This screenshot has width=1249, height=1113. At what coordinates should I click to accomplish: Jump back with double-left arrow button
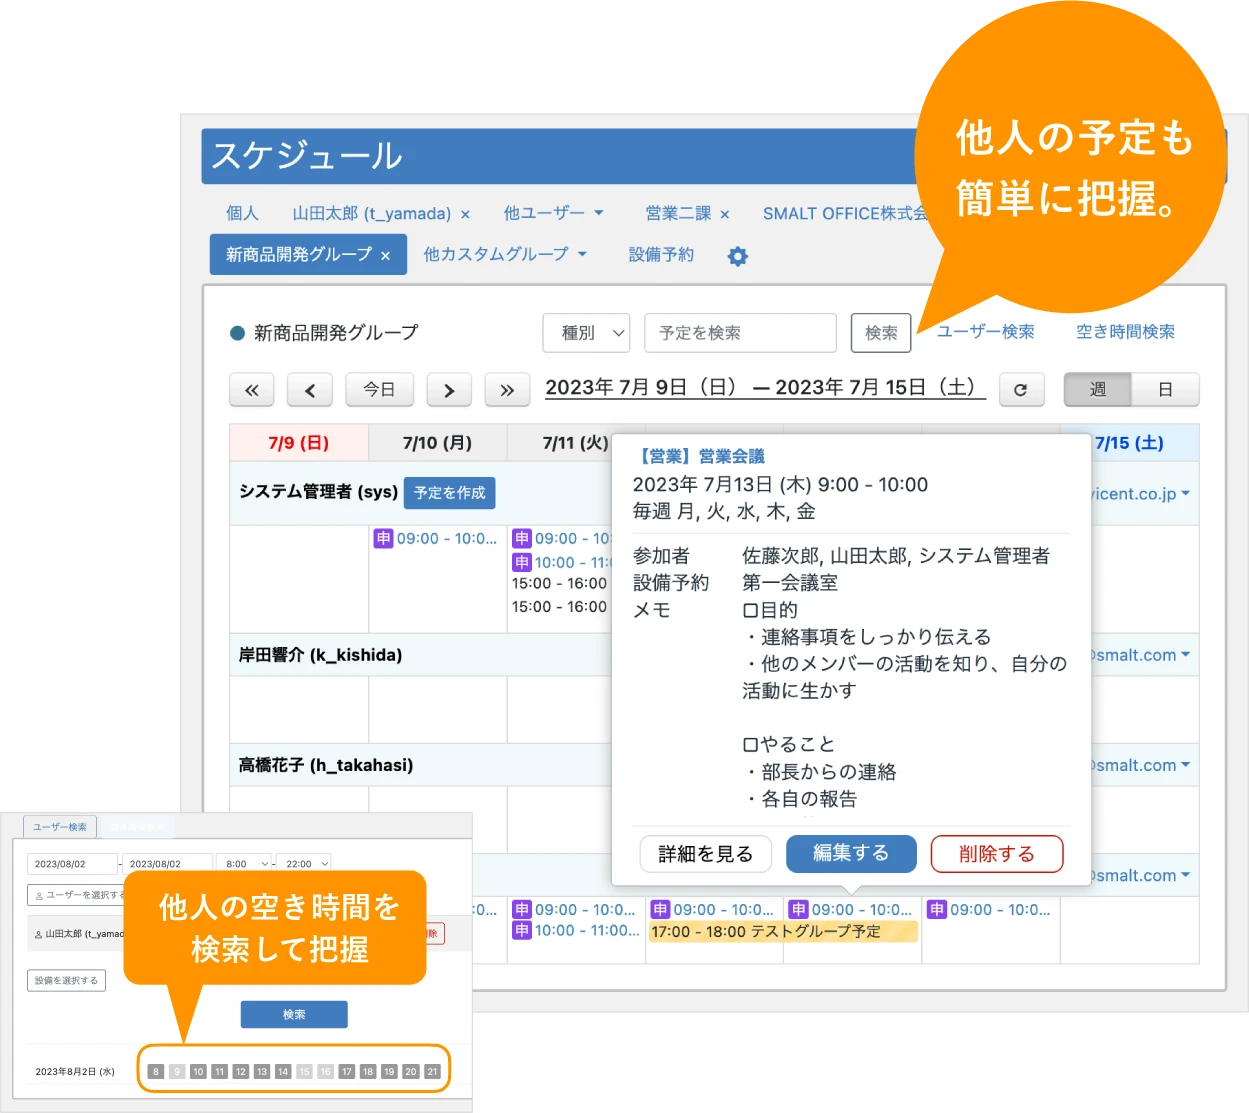[x=252, y=390]
